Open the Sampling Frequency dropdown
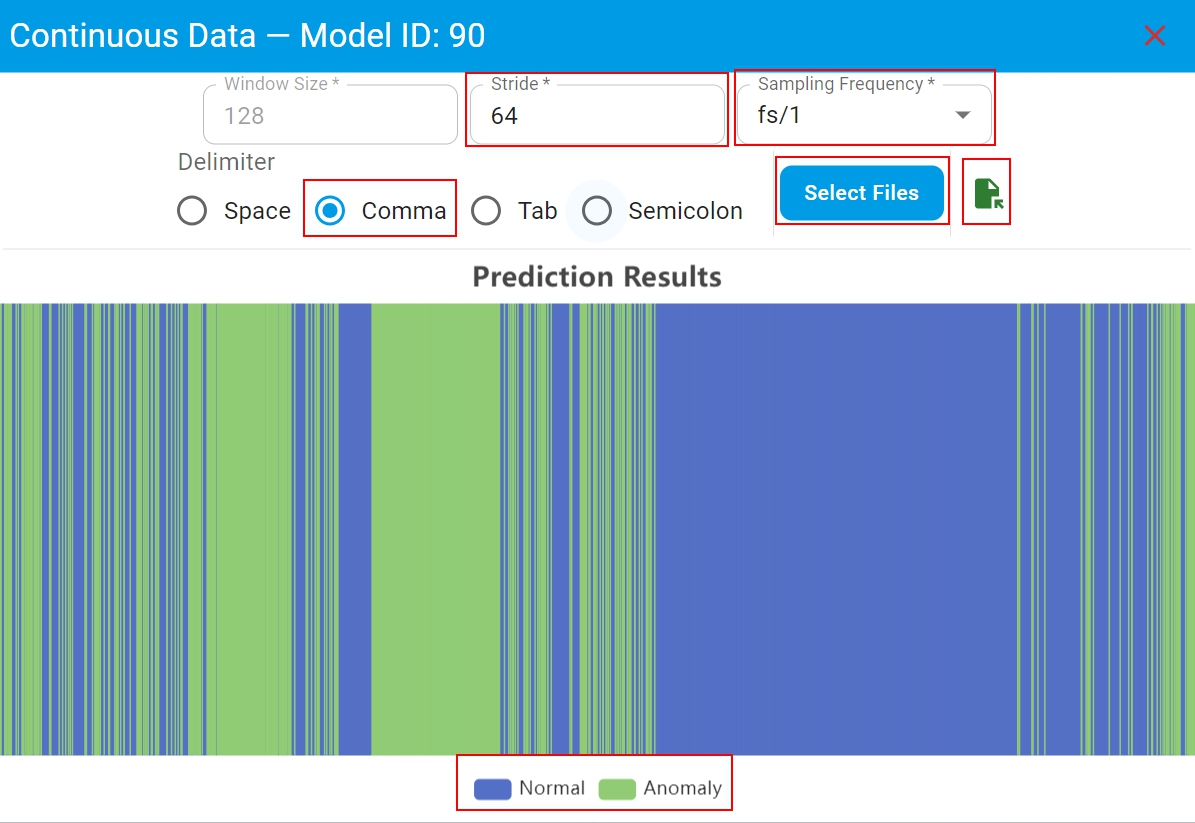The width and height of the screenshot is (1195, 823). click(850, 116)
